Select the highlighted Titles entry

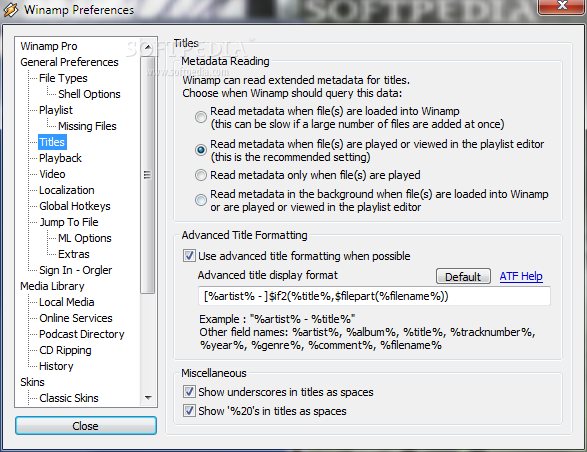coord(52,142)
